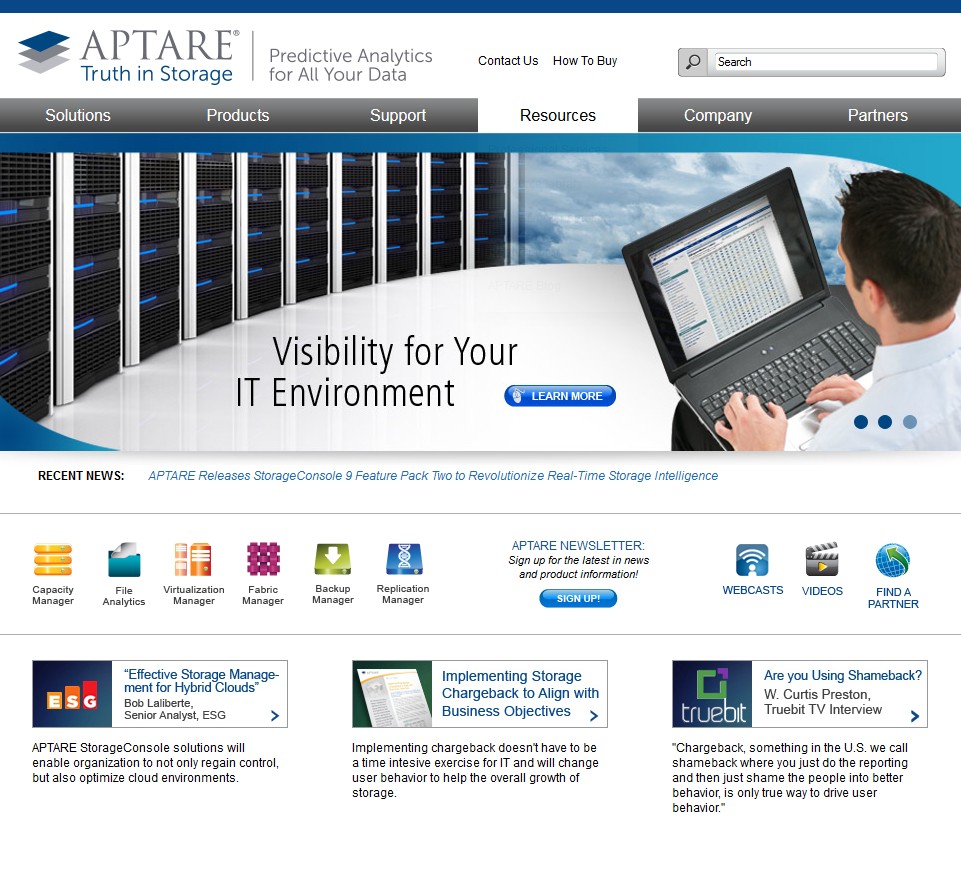Open the StorageConsole 9 recent news link
This screenshot has height=870, width=961.
point(433,476)
